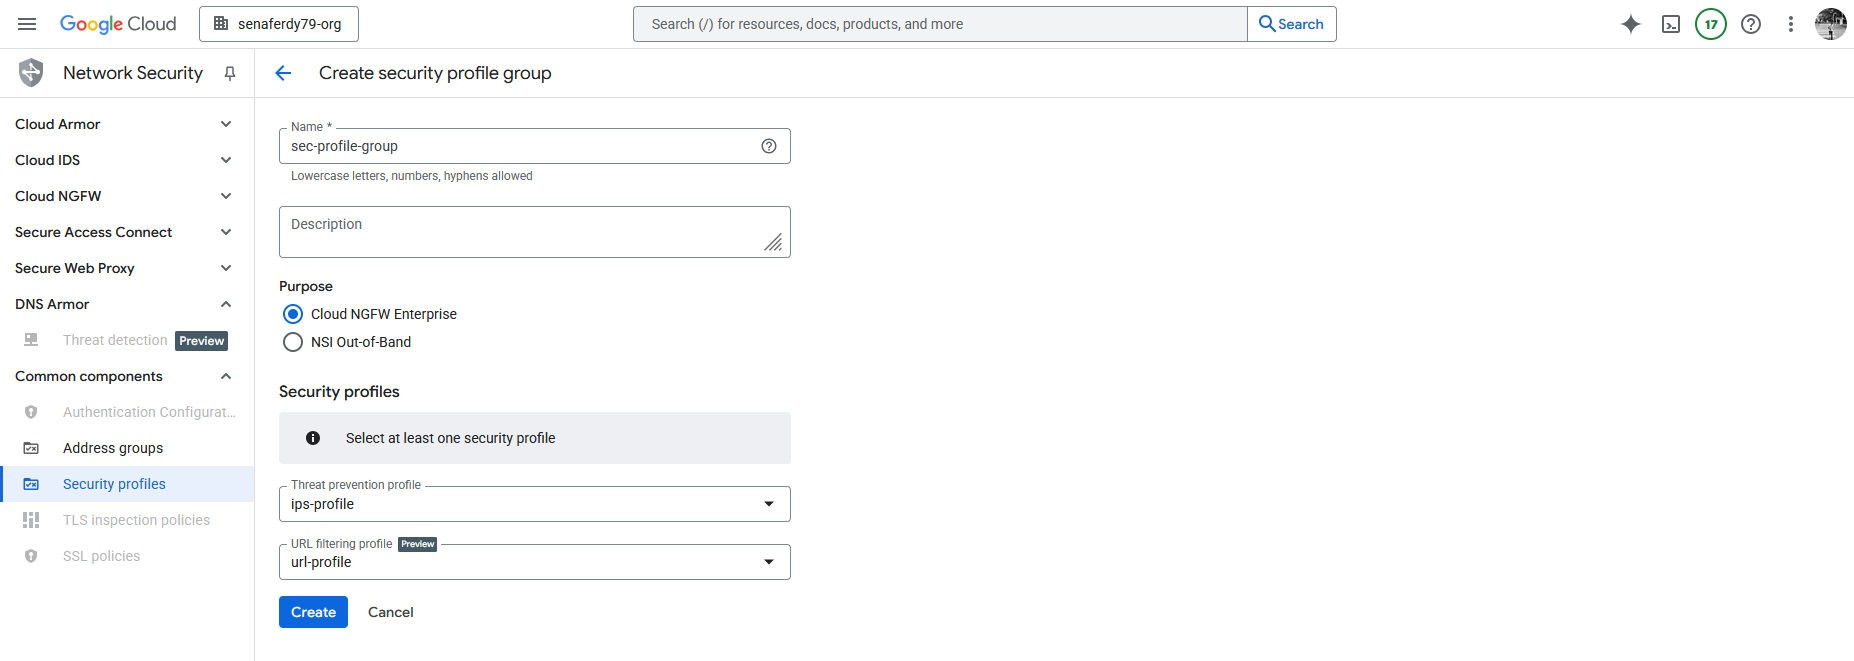Click the Name field help icon

coord(769,146)
